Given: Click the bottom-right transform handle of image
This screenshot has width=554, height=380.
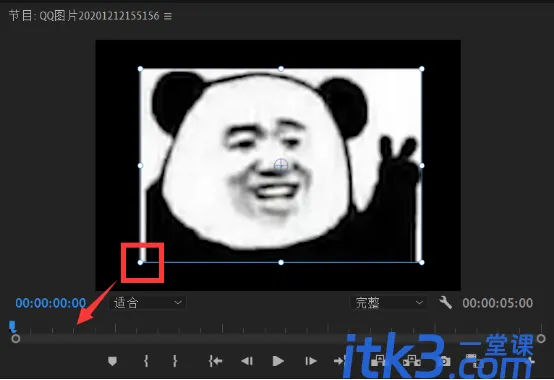Looking at the screenshot, I should pyautogui.click(x=422, y=262).
